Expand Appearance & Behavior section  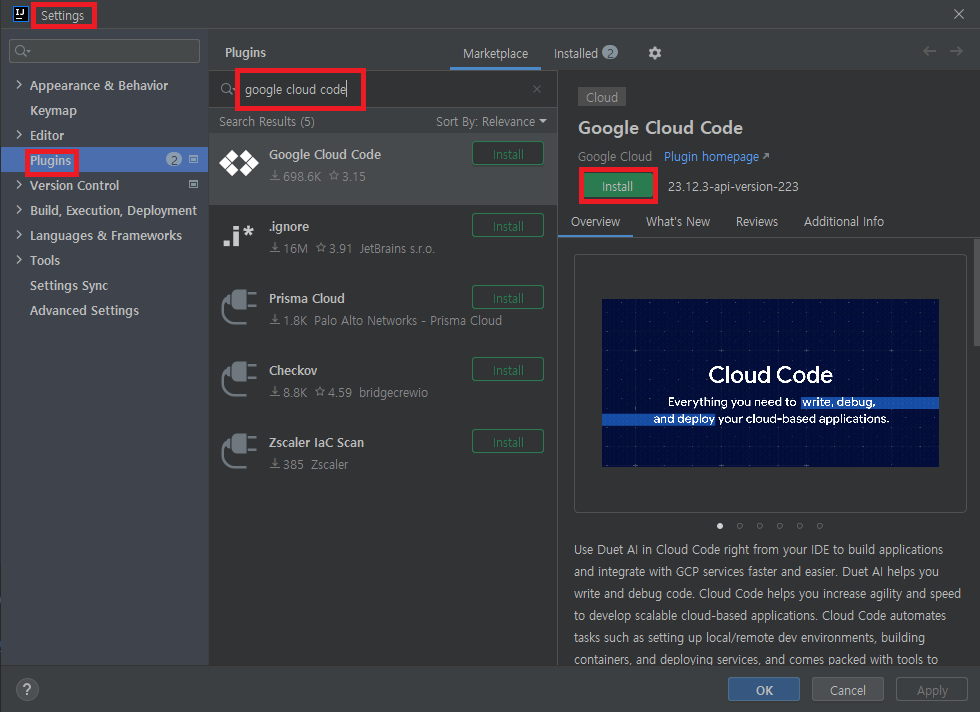19,84
